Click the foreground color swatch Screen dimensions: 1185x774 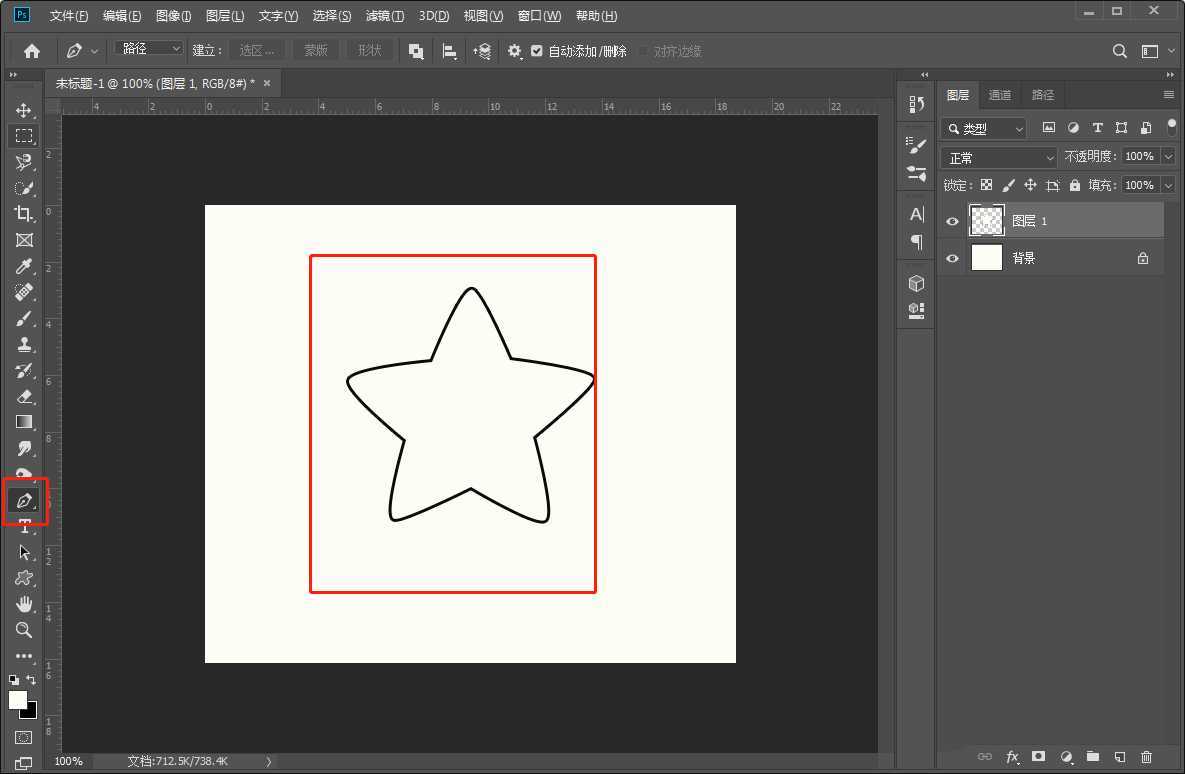tap(18, 699)
